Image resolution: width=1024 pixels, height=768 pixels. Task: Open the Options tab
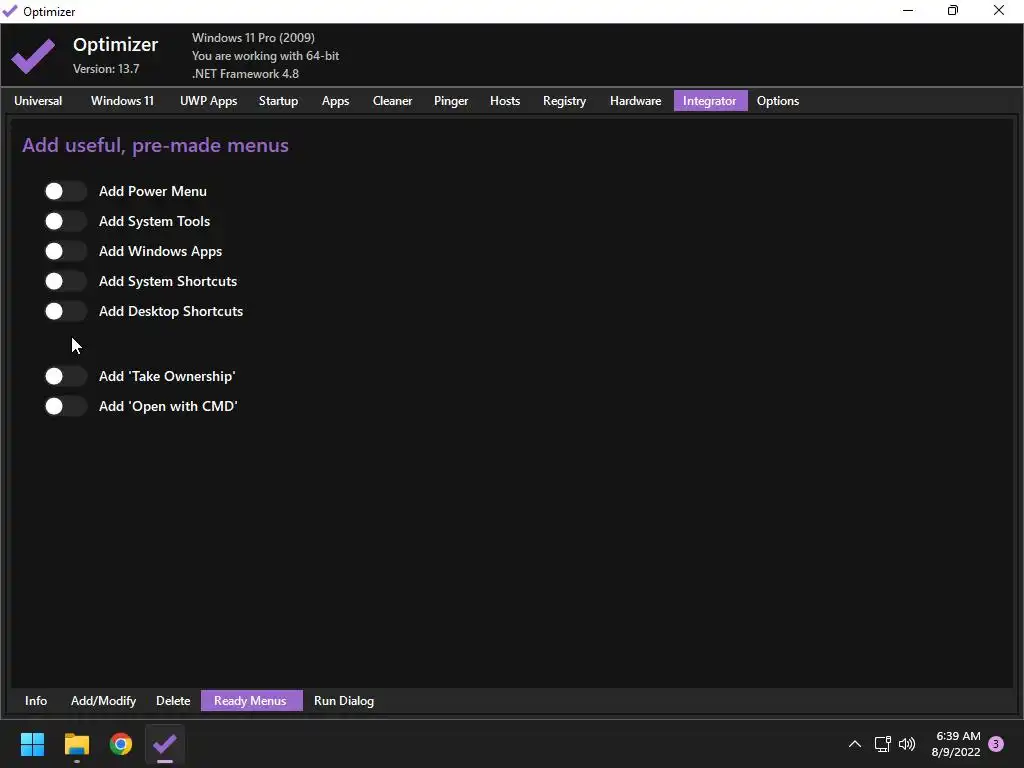point(778,101)
